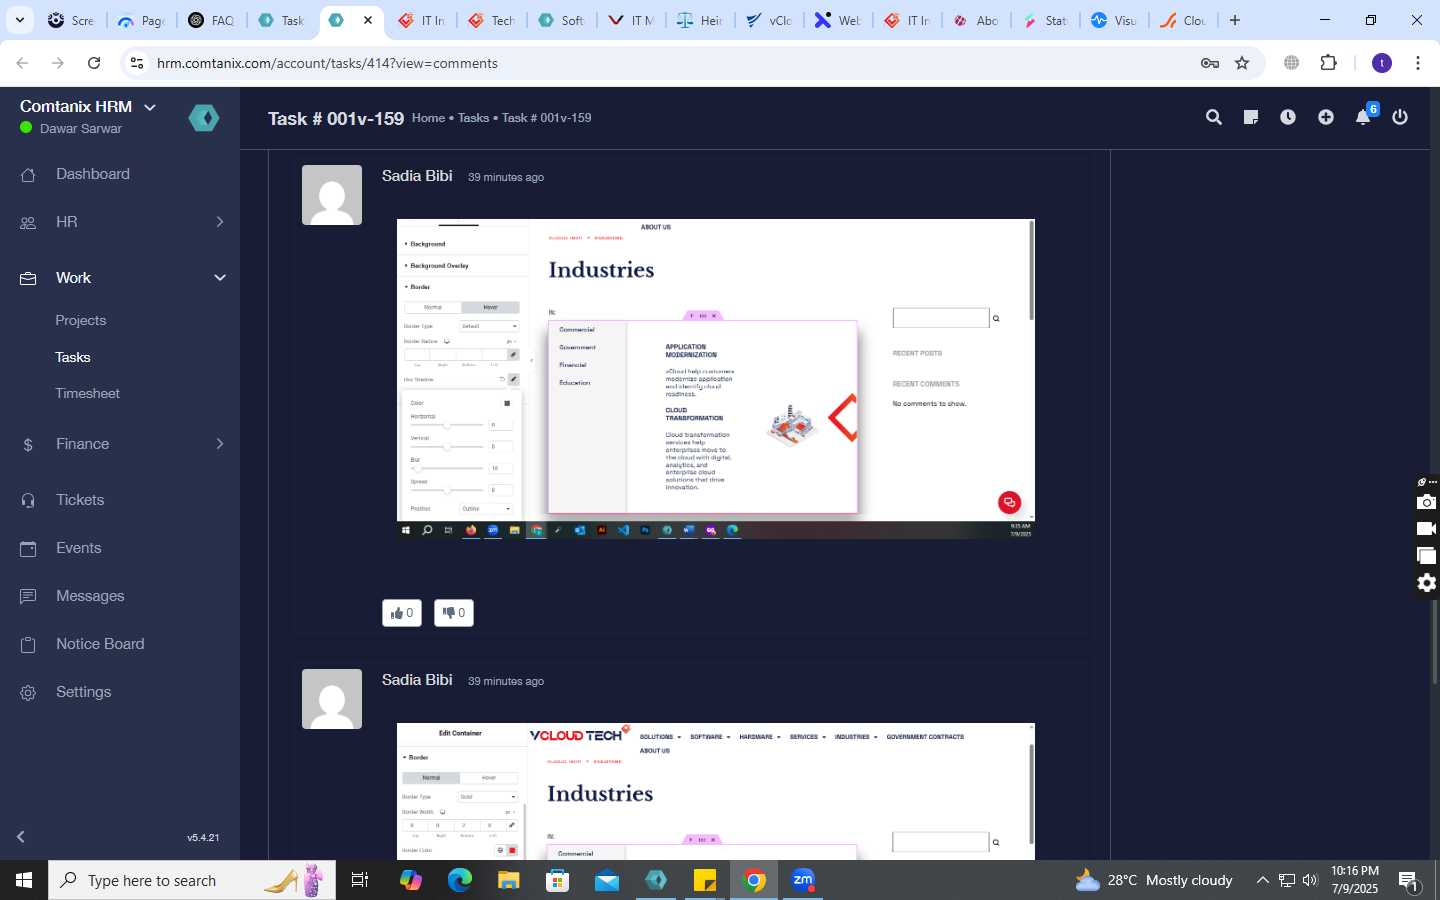Image resolution: width=1440 pixels, height=900 pixels.
Task: Expand the HR sidebar menu
Action: 120,222
